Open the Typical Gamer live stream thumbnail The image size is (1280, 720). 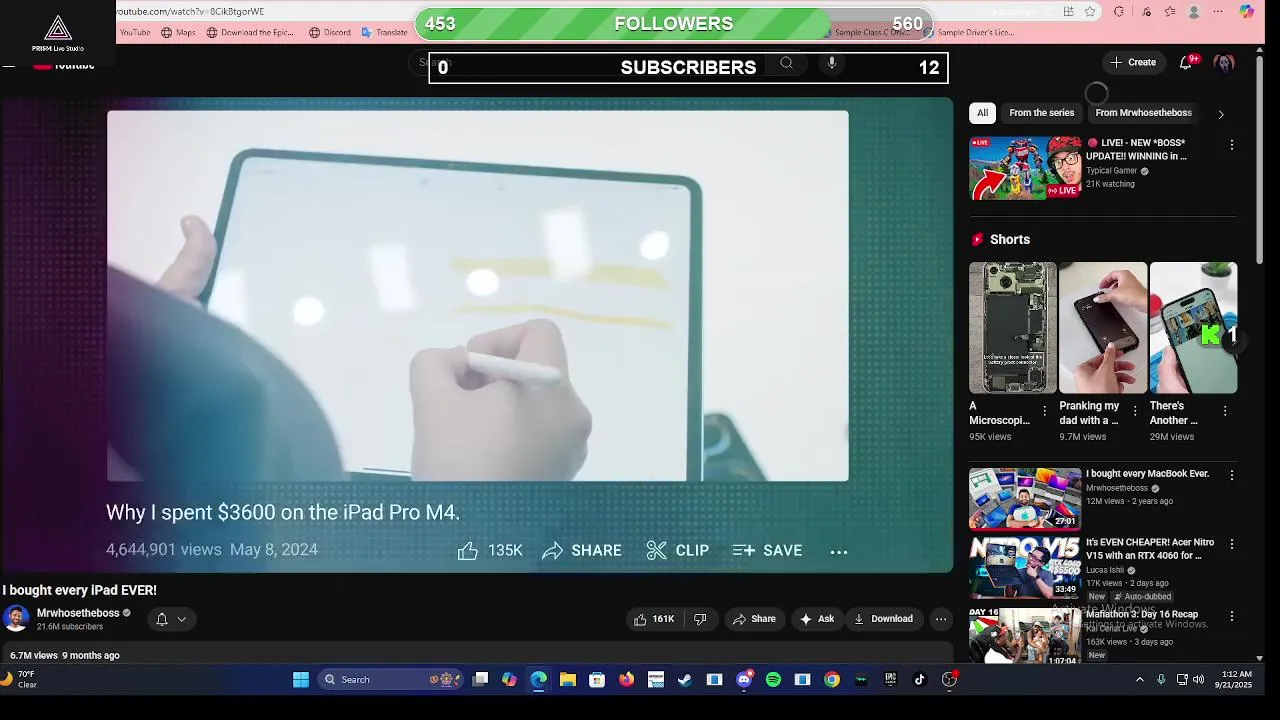click(x=1025, y=168)
